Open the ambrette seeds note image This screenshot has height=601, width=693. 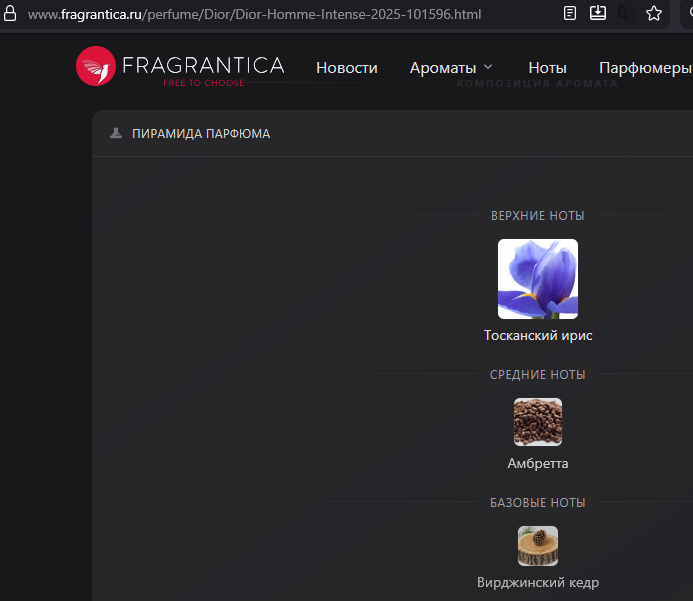pyautogui.click(x=538, y=422)
